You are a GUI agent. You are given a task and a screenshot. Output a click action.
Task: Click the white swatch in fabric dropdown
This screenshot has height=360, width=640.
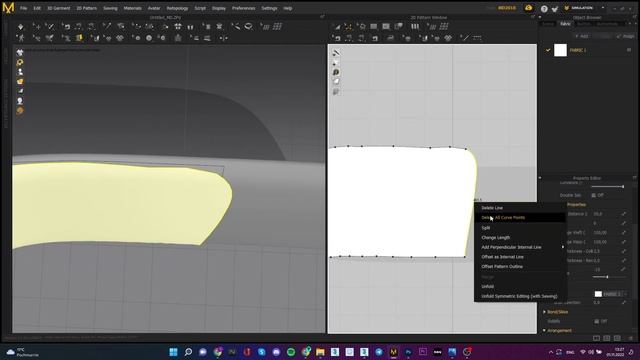598,294
